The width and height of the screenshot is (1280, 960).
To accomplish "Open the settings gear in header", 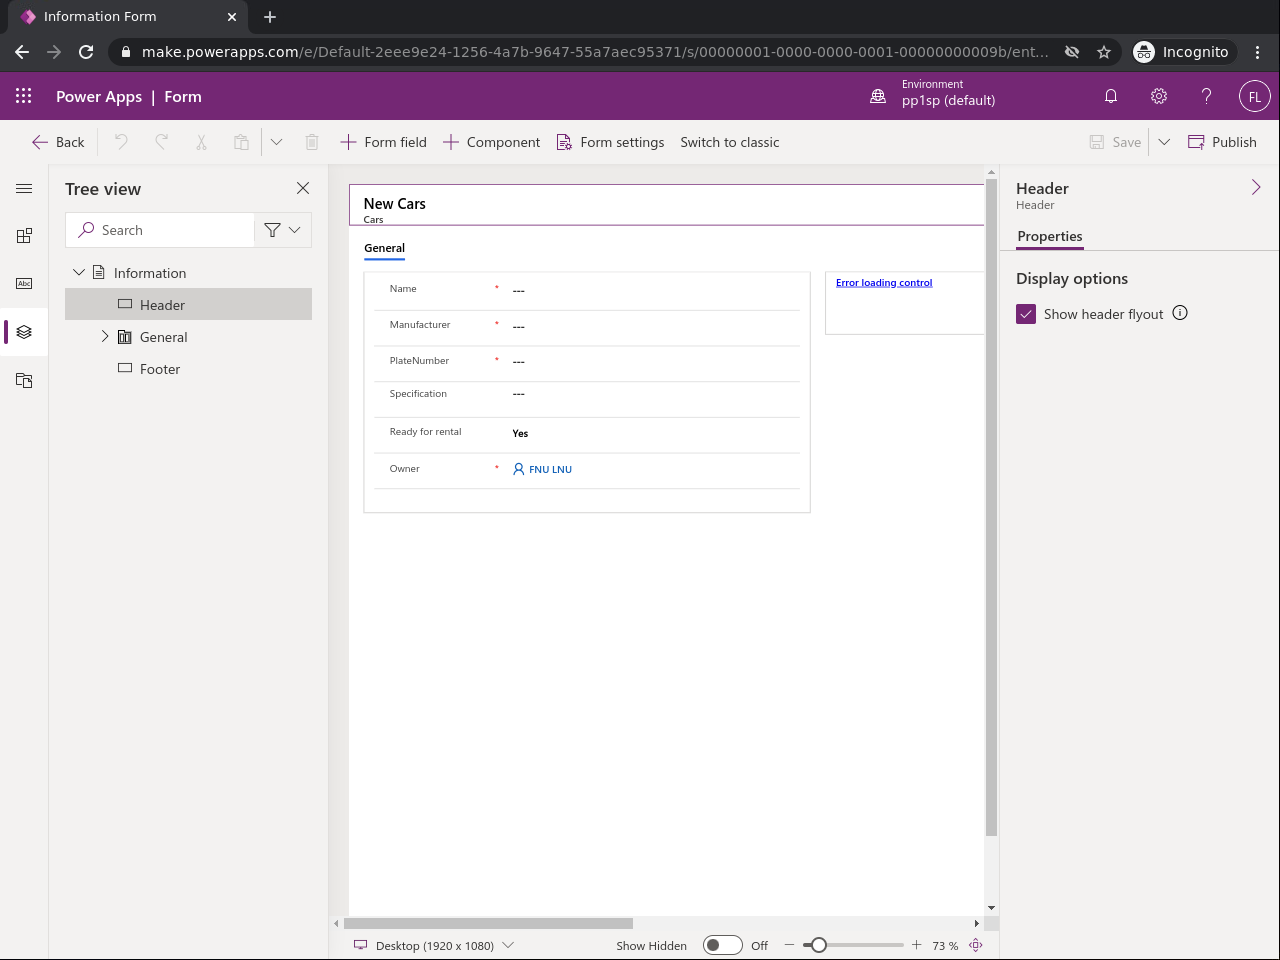I will pyautogui.click(x=1158, y=96).
